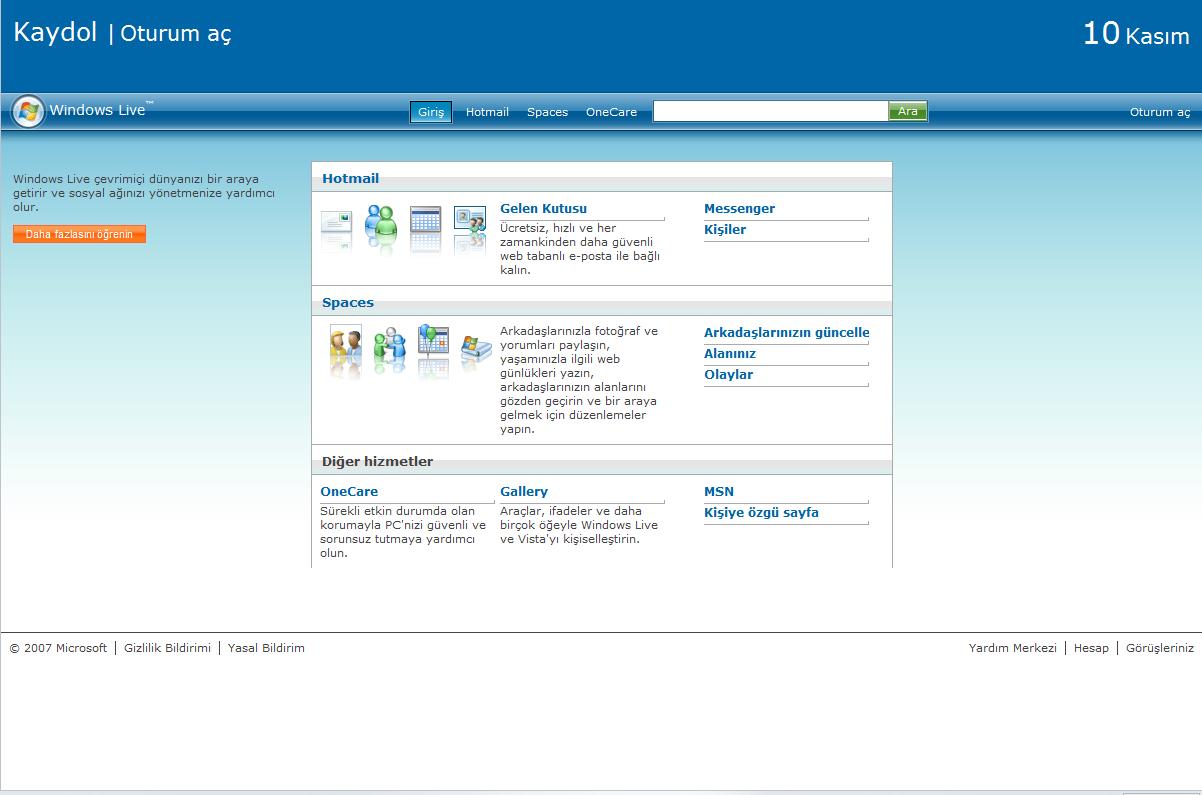Open the Kişiye özgü sayfa link
The image size is (1202, 795).
(x=761, y=513)
